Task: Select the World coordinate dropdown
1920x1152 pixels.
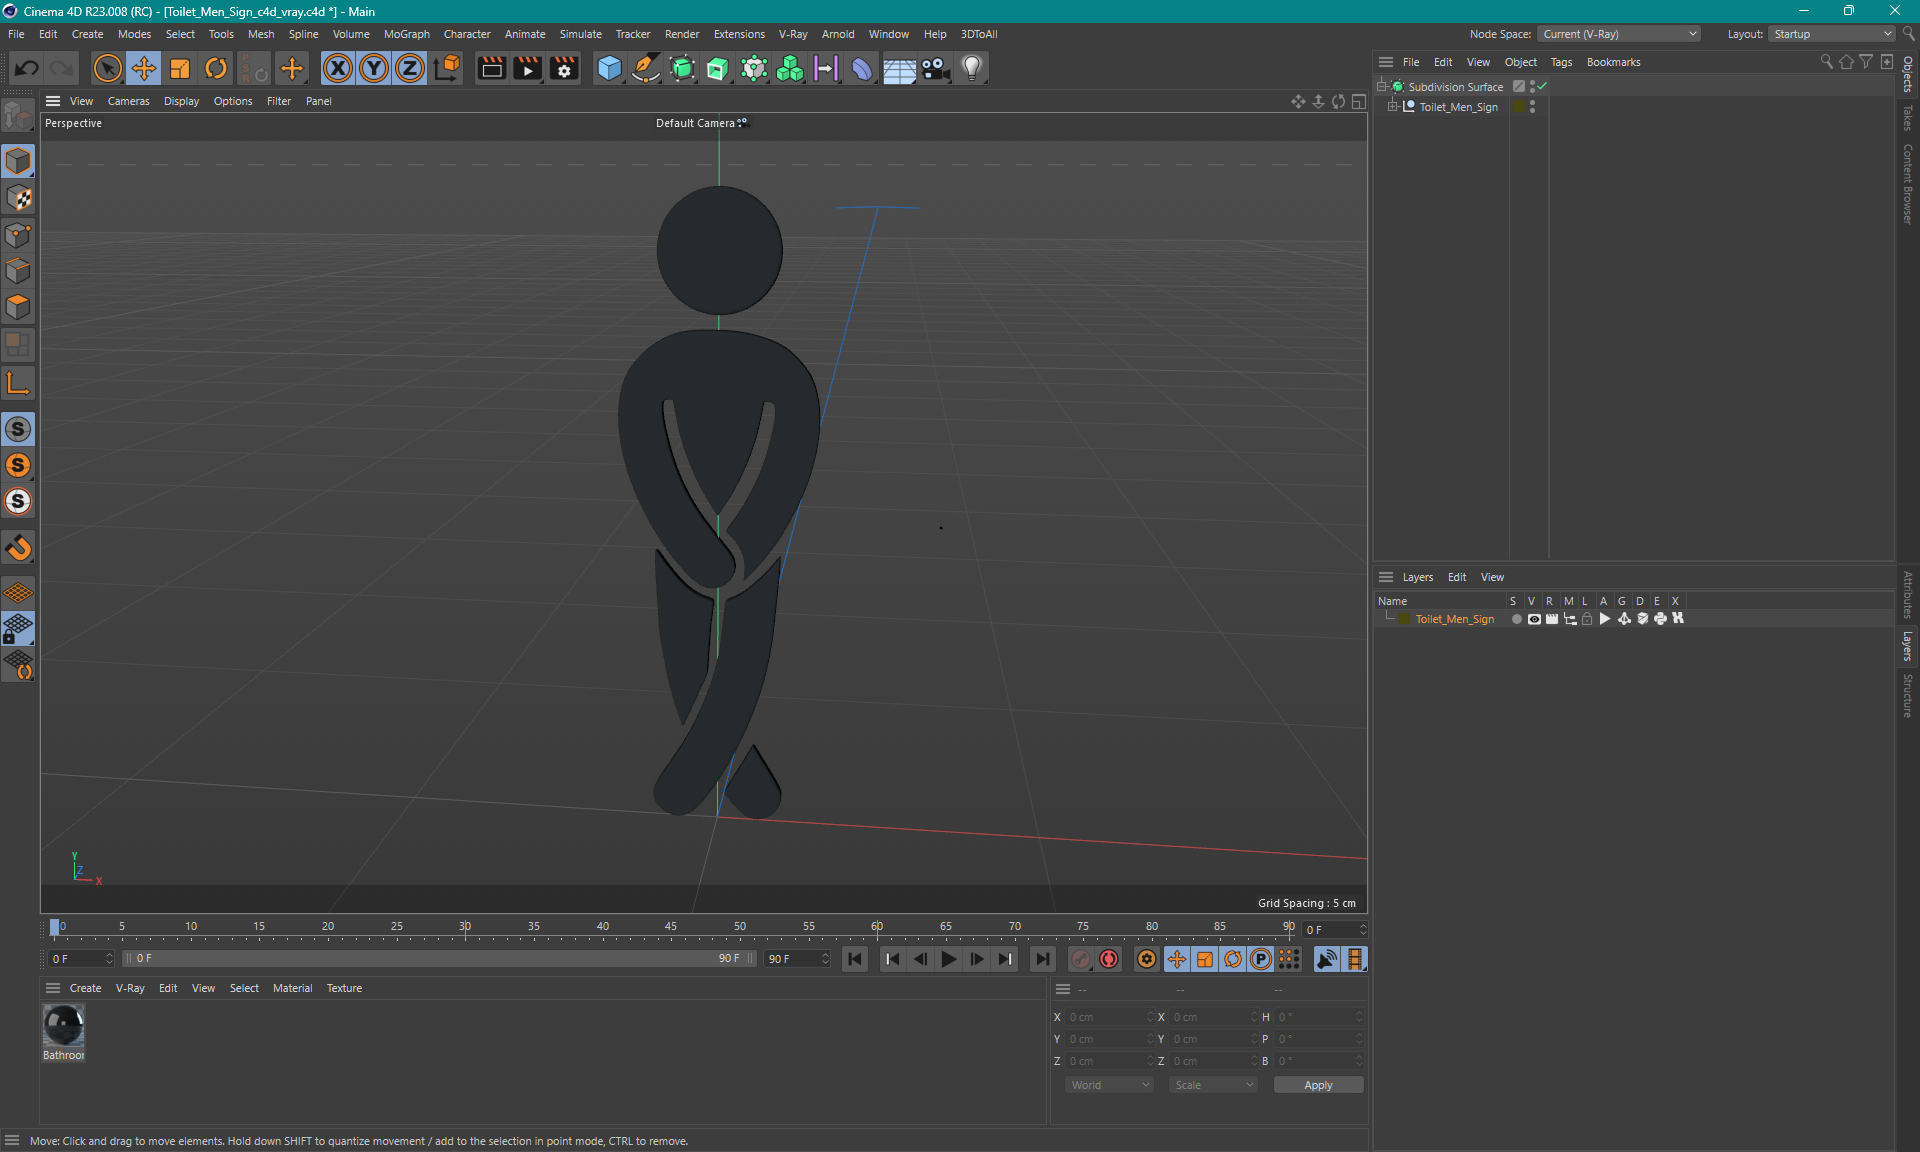Action: [x=1107, y=1083]
